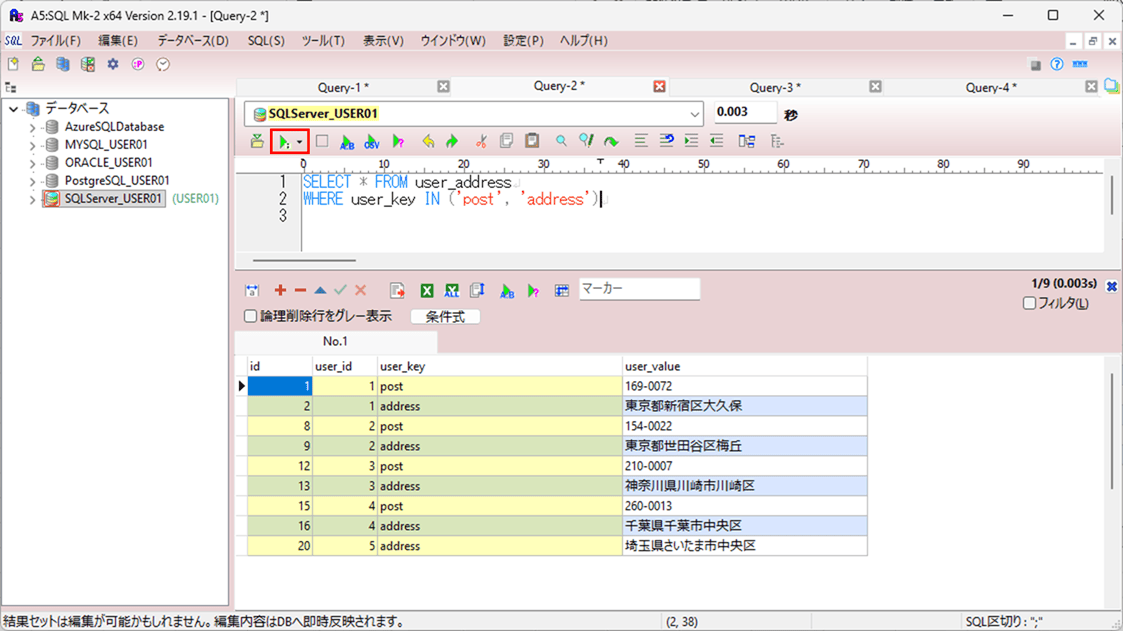Click the CSV export run icon
This screenshot has height=631, width=1123.
point(372,142)
